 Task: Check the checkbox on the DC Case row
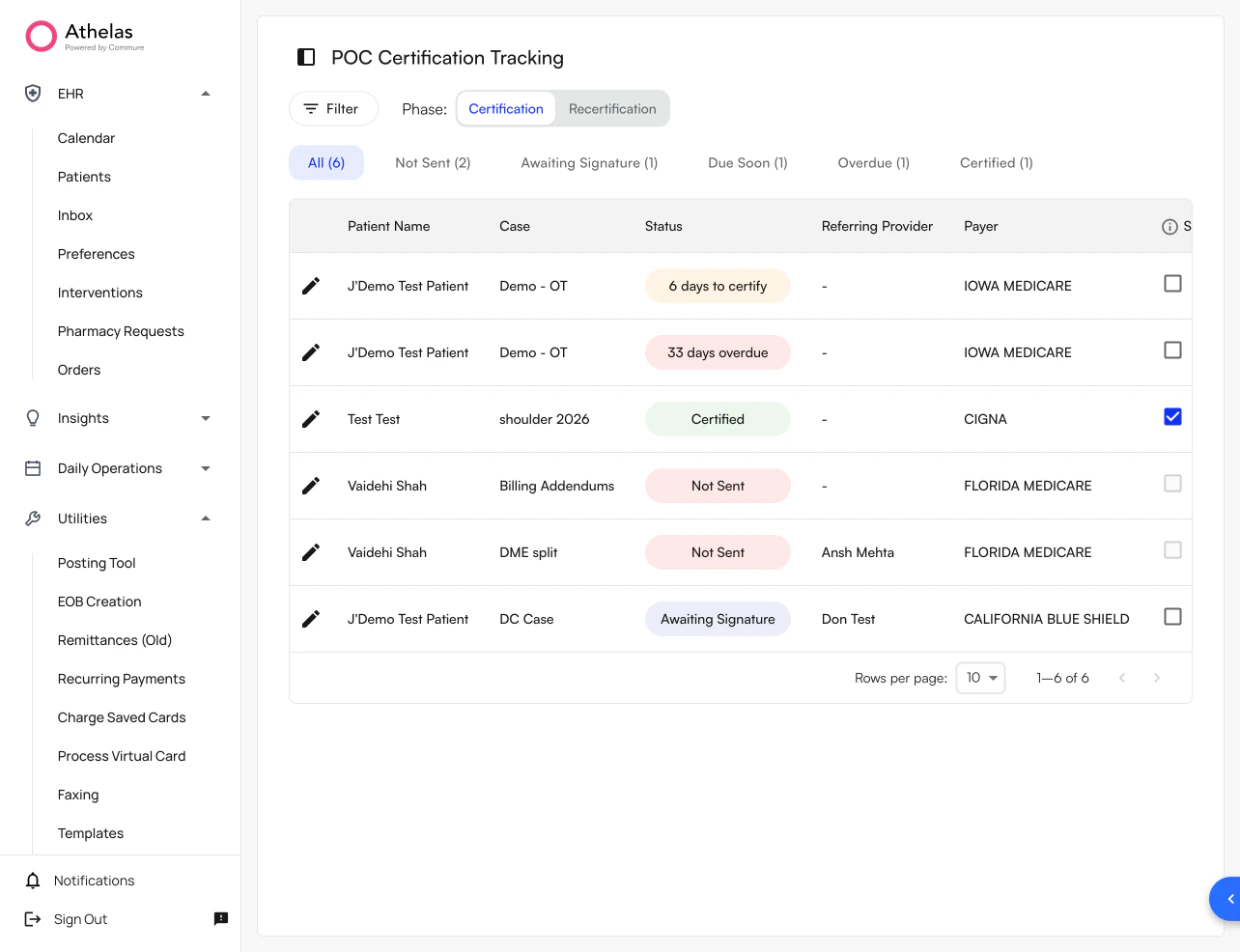(1173, 617)
